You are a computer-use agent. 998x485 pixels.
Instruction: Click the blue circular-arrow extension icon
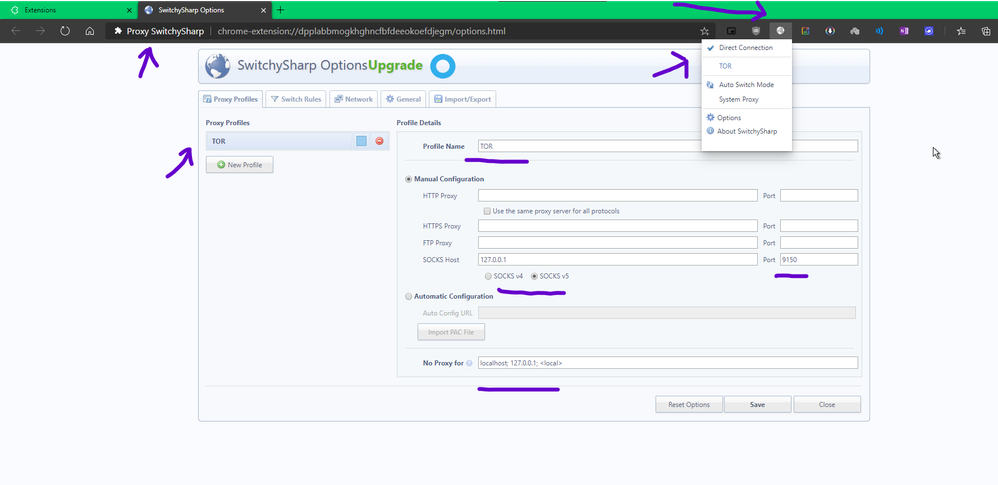pyautogui.click(x=929, y=31)
